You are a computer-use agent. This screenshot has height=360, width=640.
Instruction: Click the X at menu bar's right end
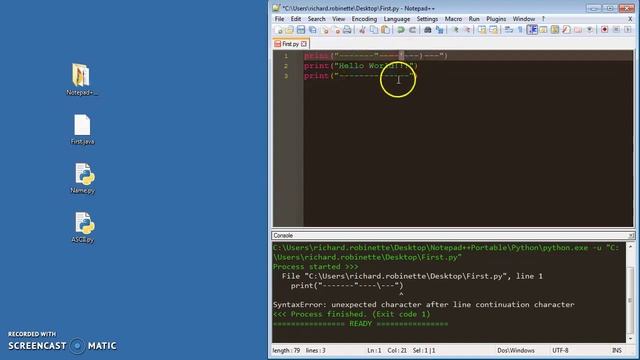point(630,19)
